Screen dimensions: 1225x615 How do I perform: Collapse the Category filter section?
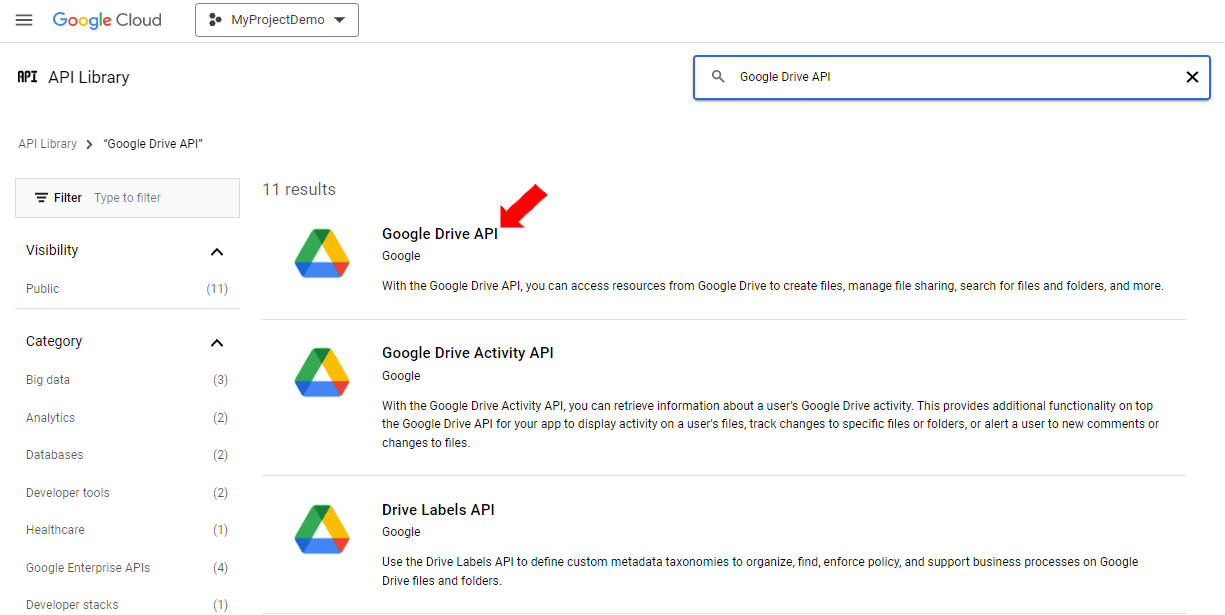coord(217,342)
